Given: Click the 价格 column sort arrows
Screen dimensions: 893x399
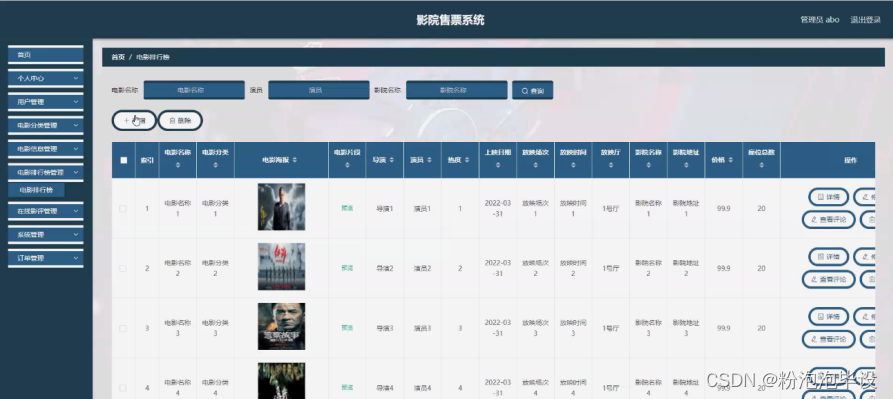Looking at the screenshot, I should click(x=731, y=161).
